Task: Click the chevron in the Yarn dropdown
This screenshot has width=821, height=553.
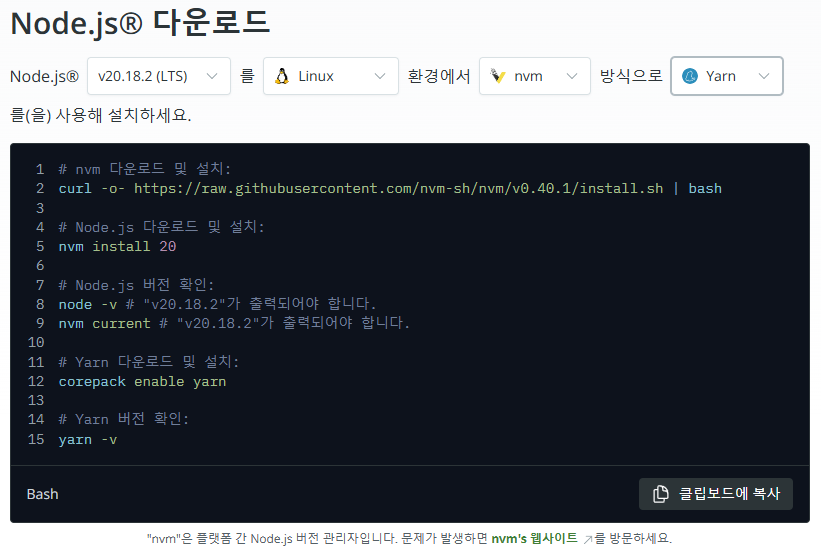Action: tap(764, 76)
